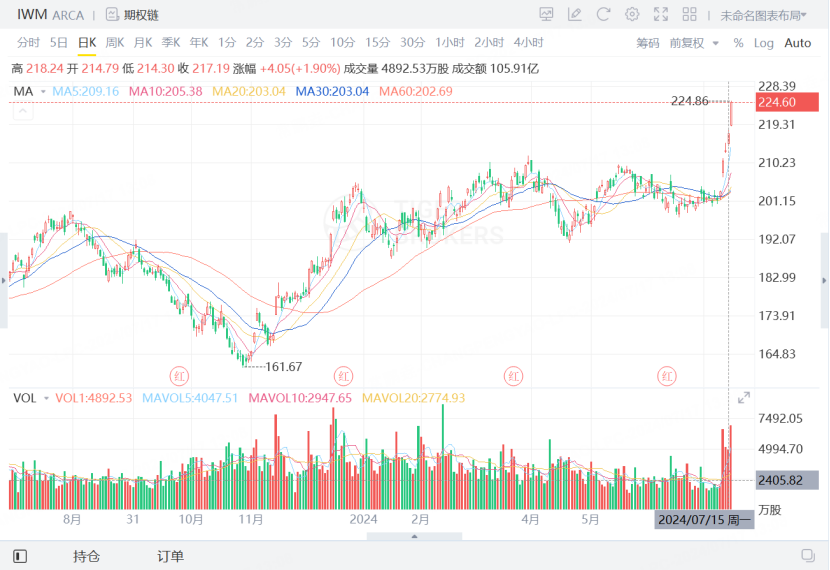Open the 前复权 adjustment dropdown
The width and height of the screenshot is (830, 570).
pos(694,43)
